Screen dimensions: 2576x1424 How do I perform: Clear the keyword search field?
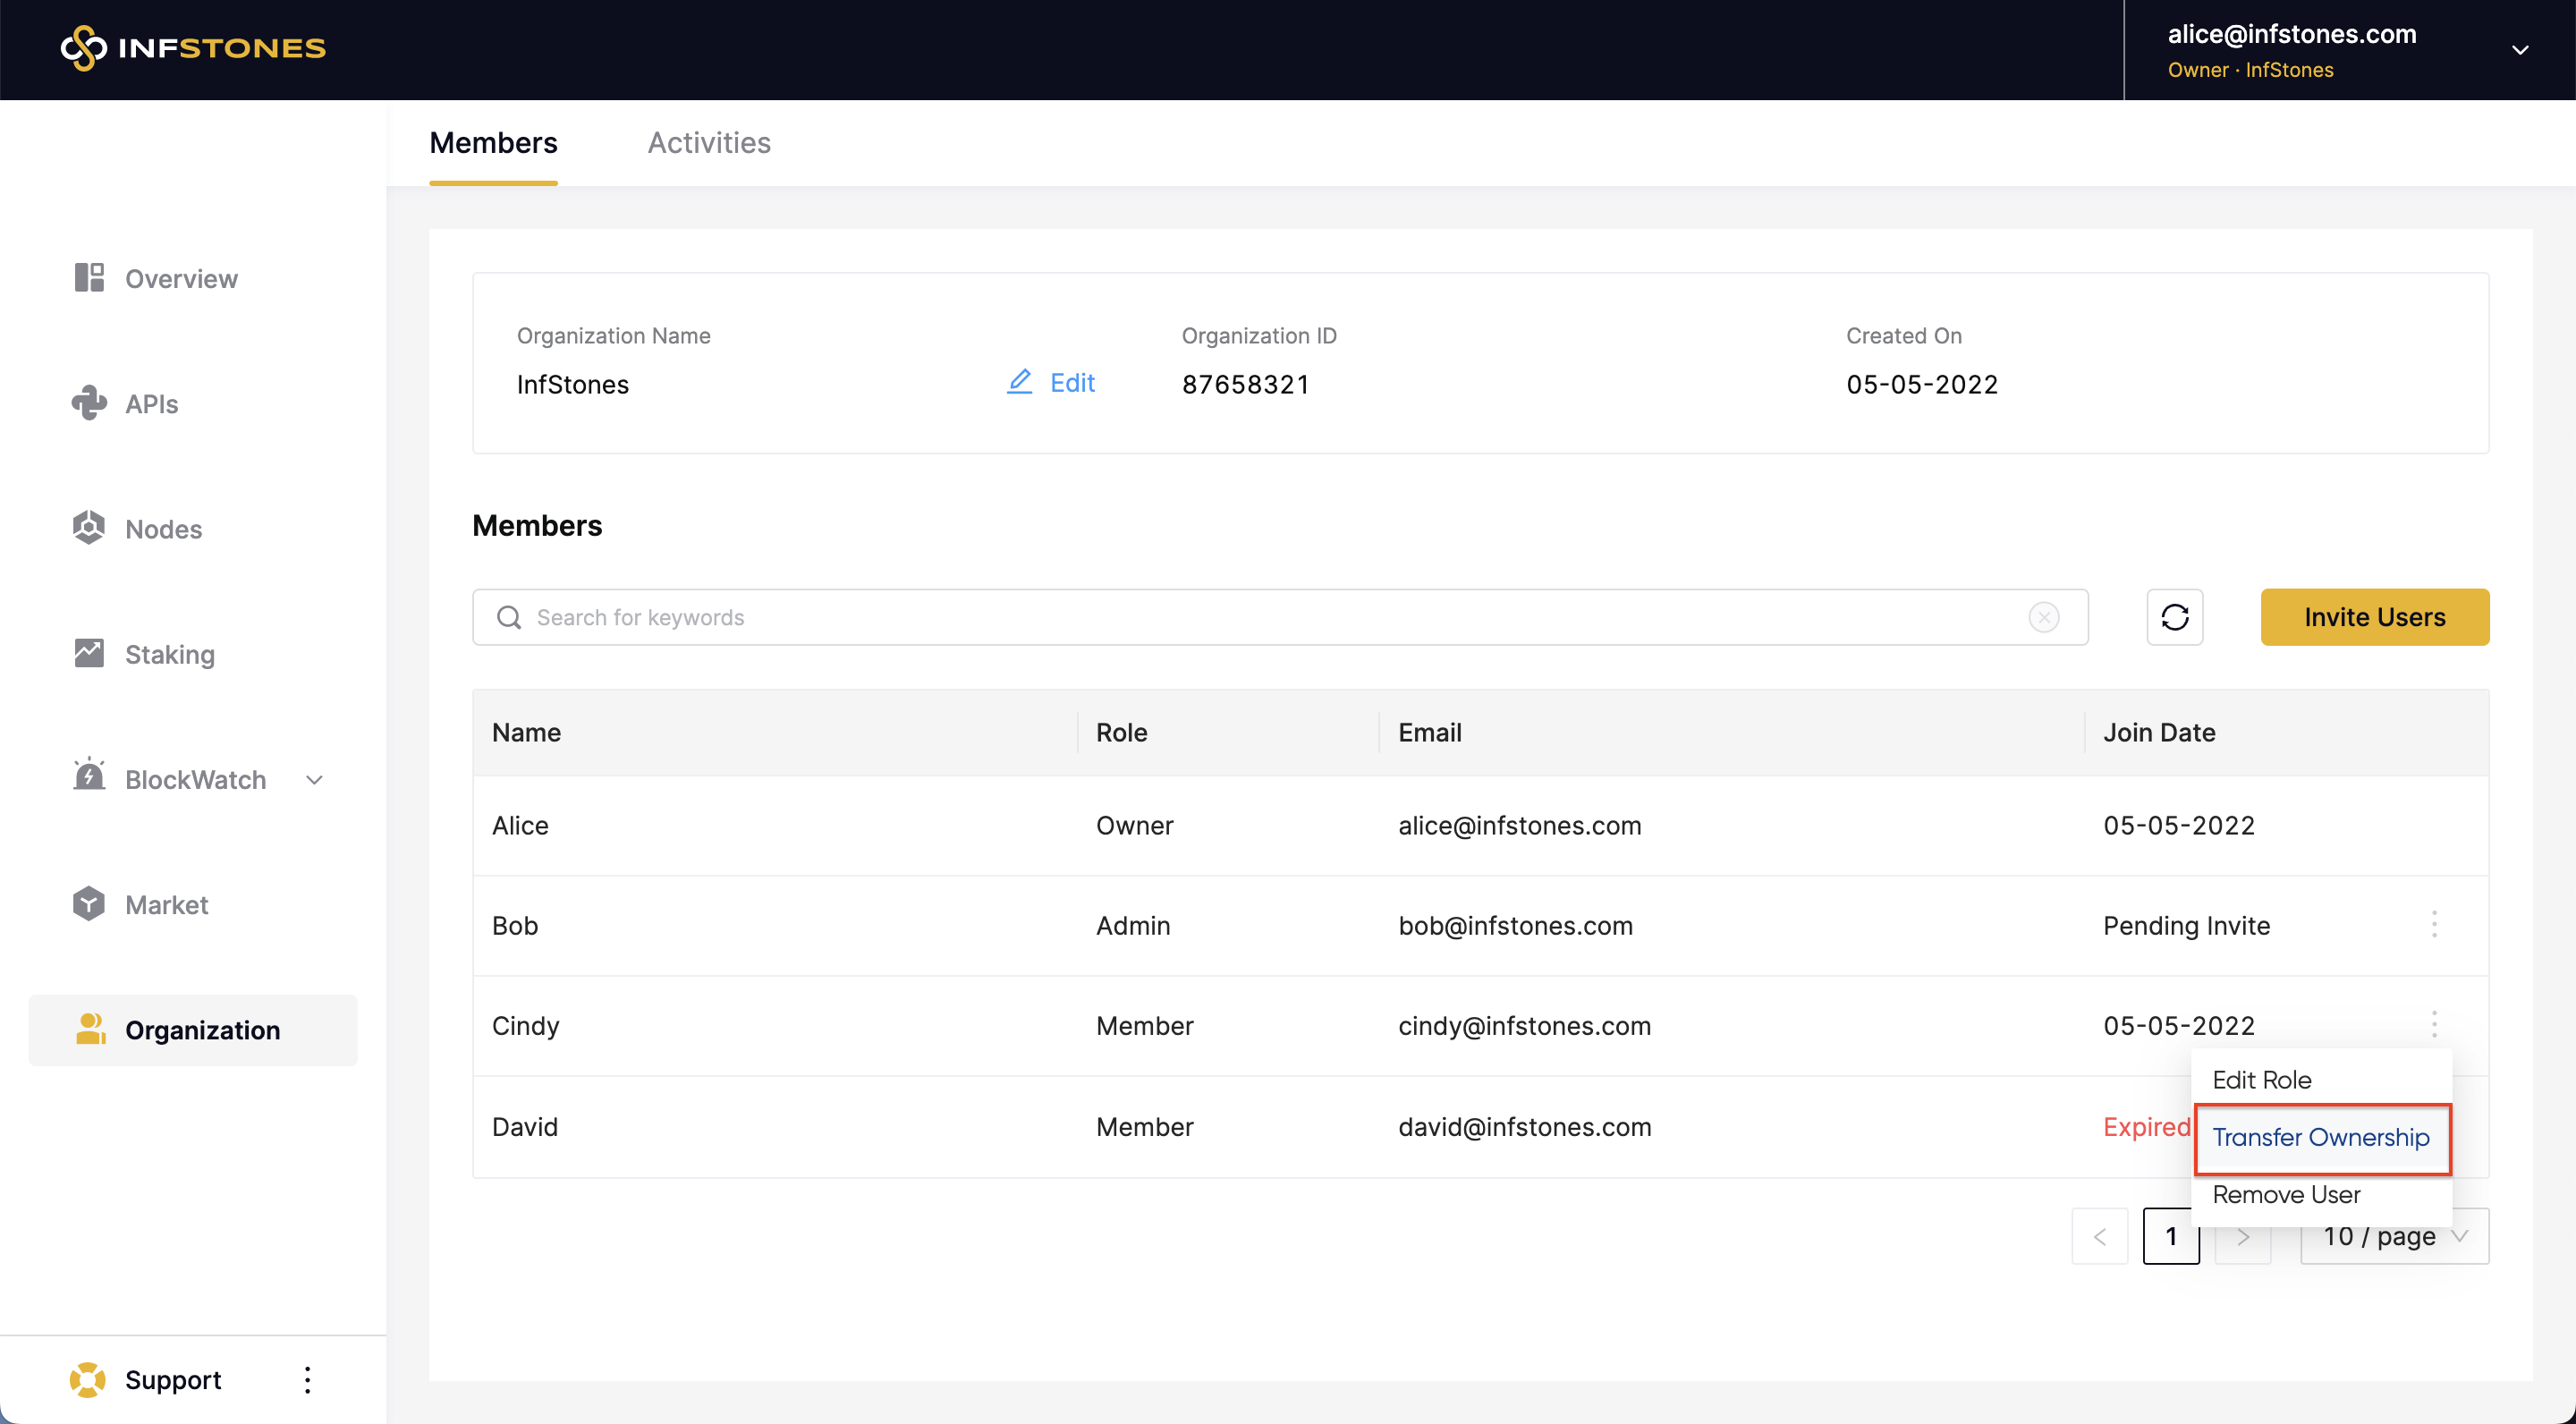tap(2043, 617)
